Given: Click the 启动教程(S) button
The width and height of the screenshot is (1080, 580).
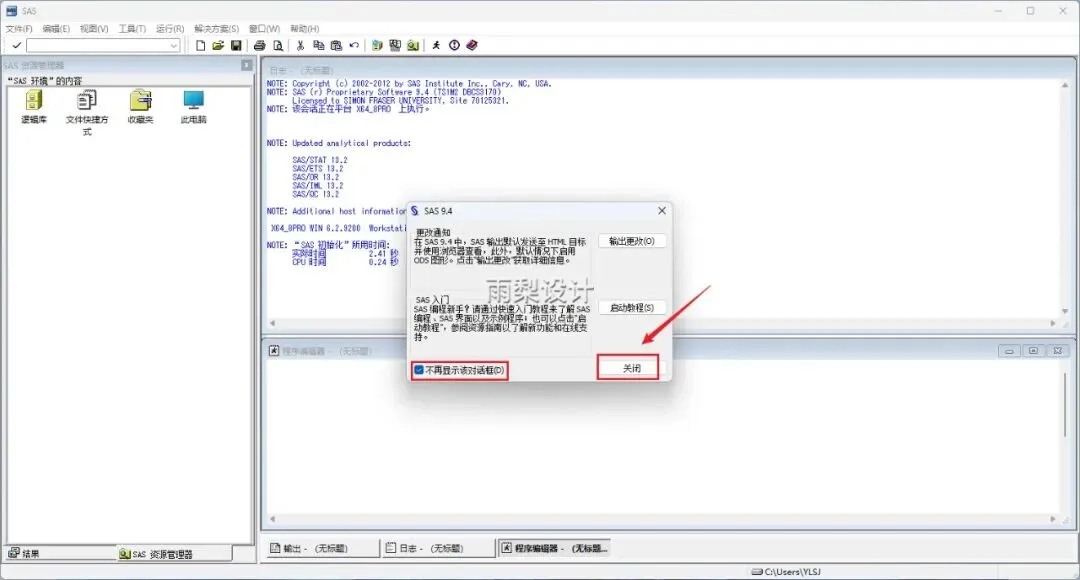Looking at the screenshot, I should pos(632,307).
